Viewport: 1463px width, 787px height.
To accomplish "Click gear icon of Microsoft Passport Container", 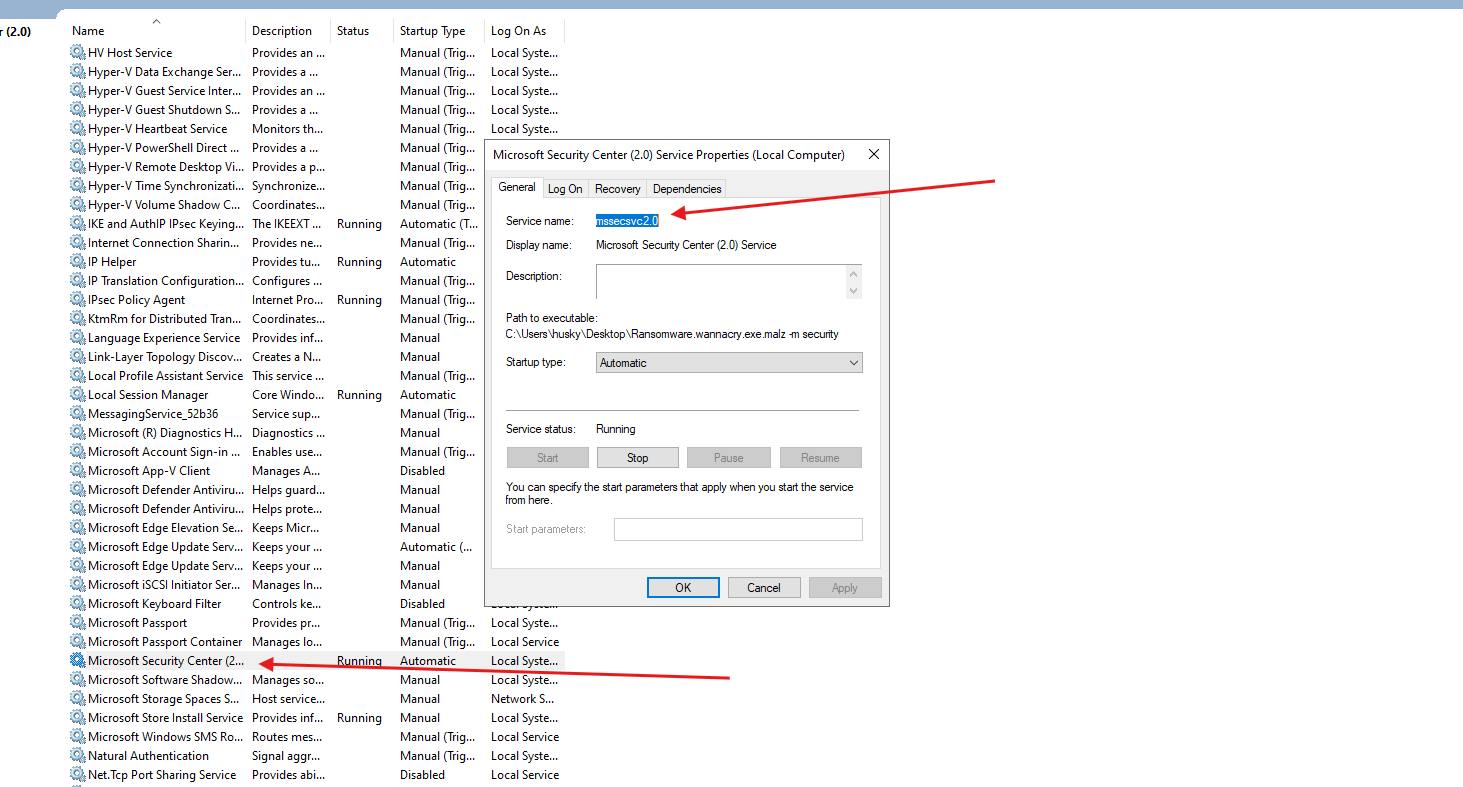I will [x=77, y=642].
